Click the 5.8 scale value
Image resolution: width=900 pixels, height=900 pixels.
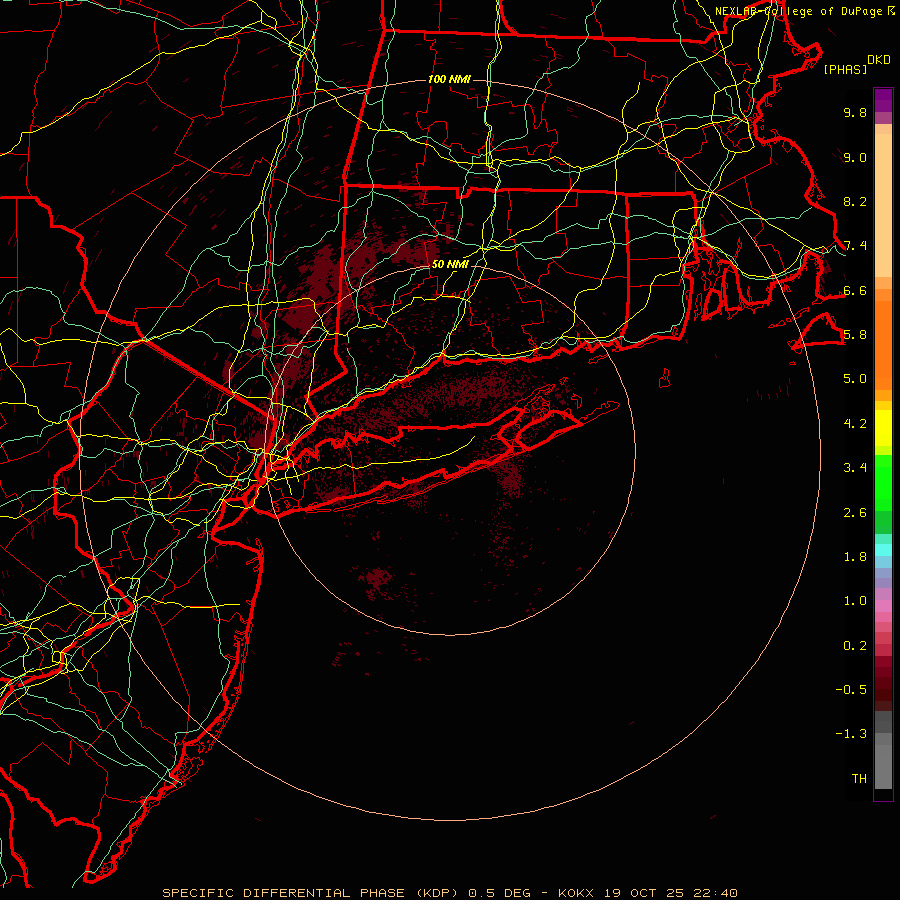tap(855, 335)
